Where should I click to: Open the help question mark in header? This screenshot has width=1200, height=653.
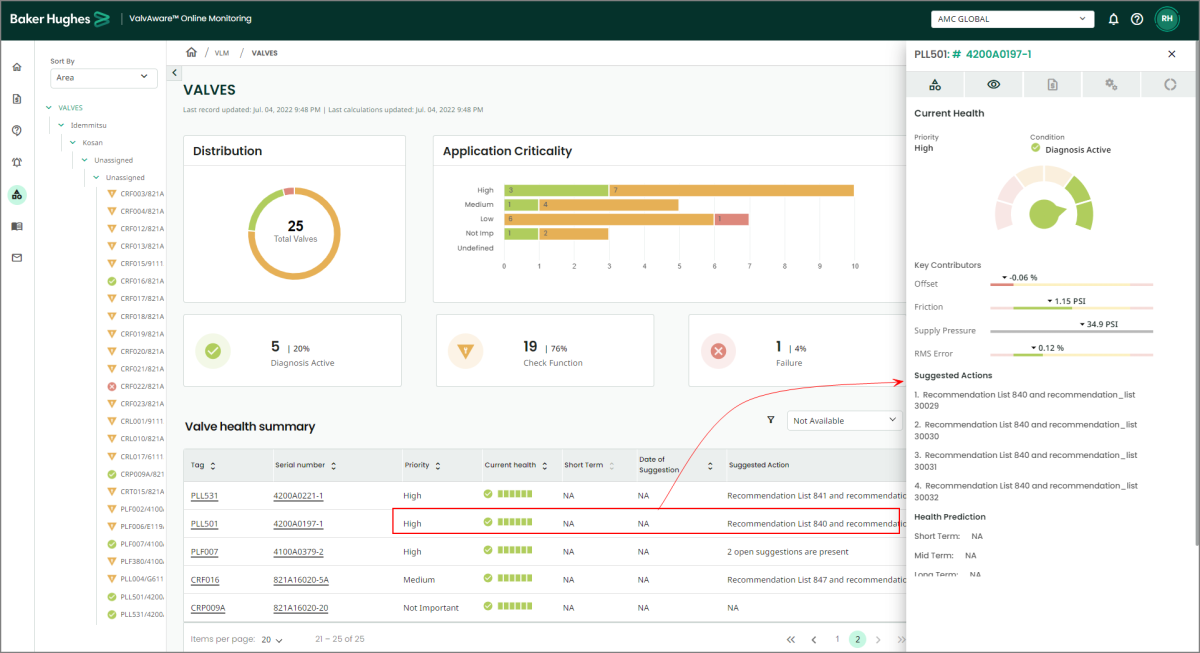1137,19
